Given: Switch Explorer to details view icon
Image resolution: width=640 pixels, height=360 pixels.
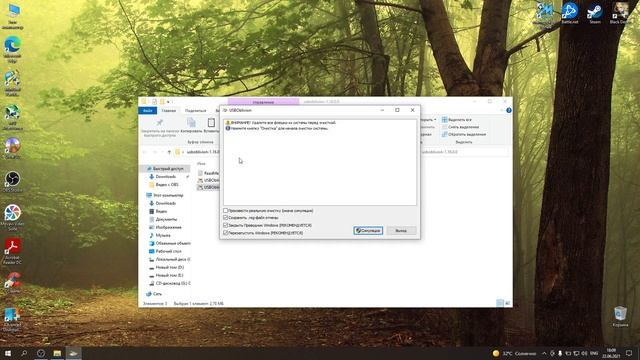Looking at the screenshot, I should (x=500, y=303).
